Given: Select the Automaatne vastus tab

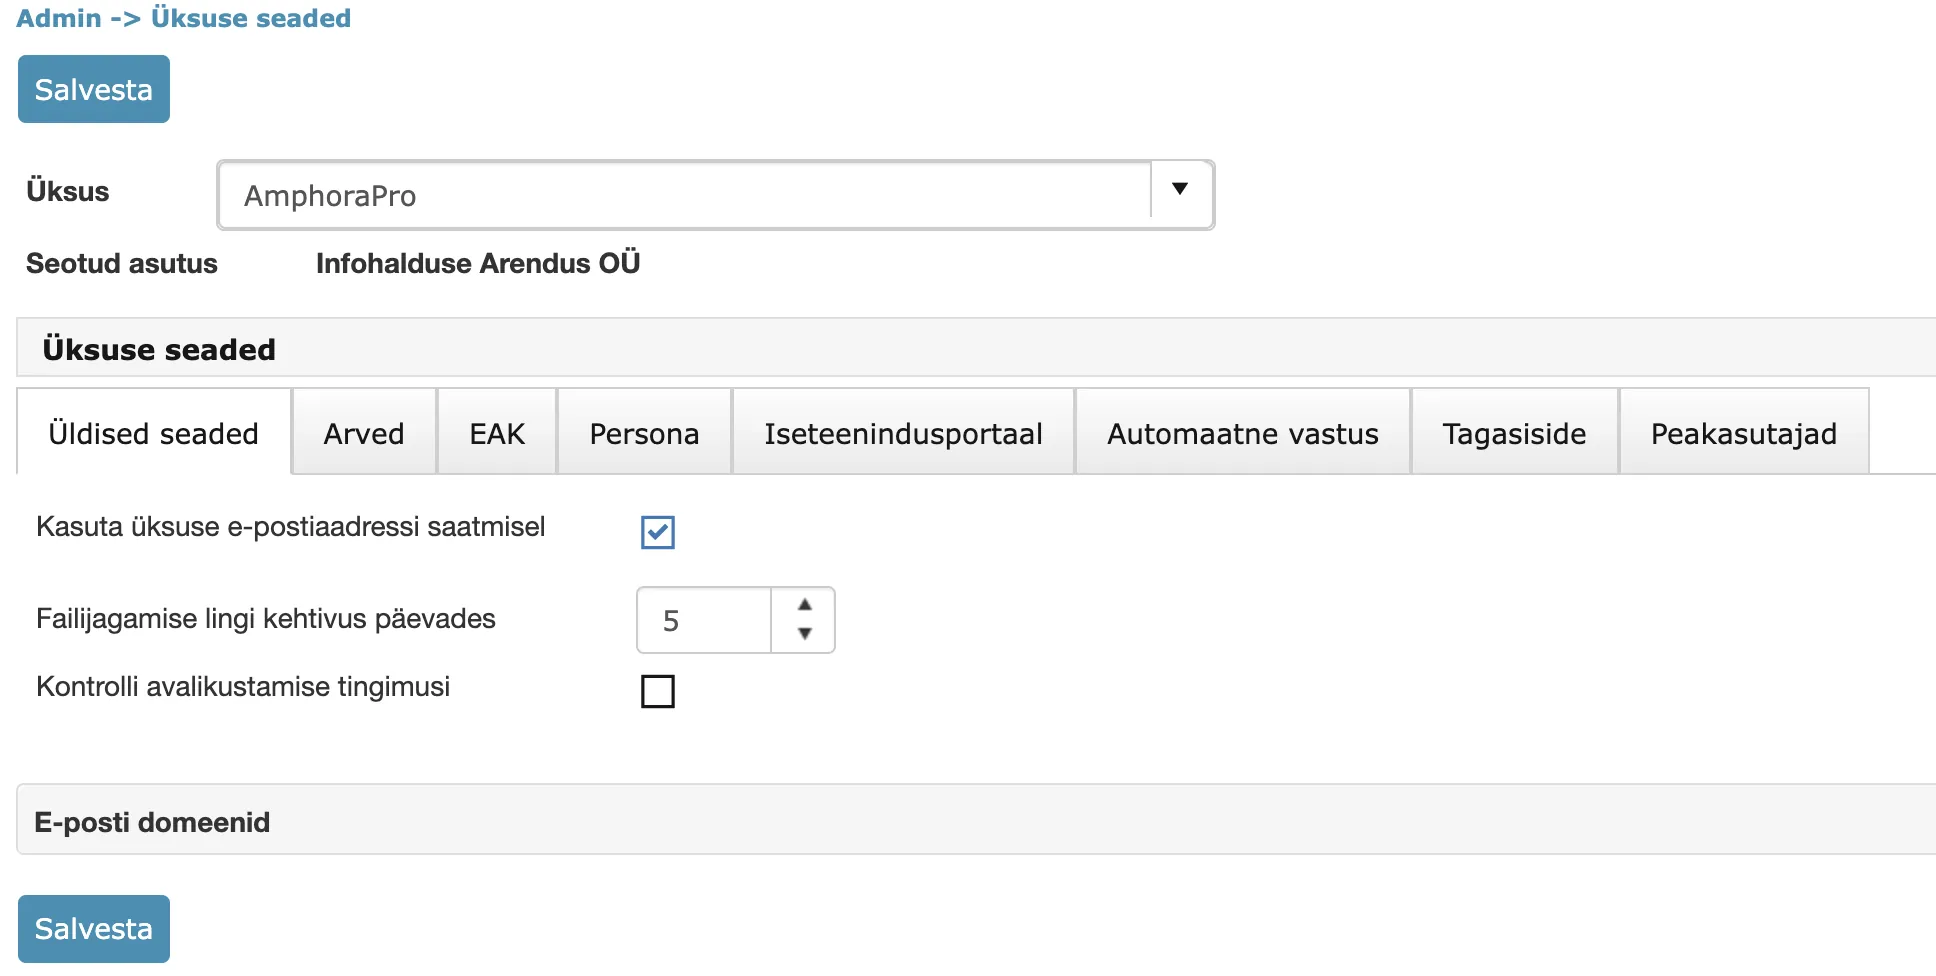Looking at the screenshot, I should [x=1242, y=433].
